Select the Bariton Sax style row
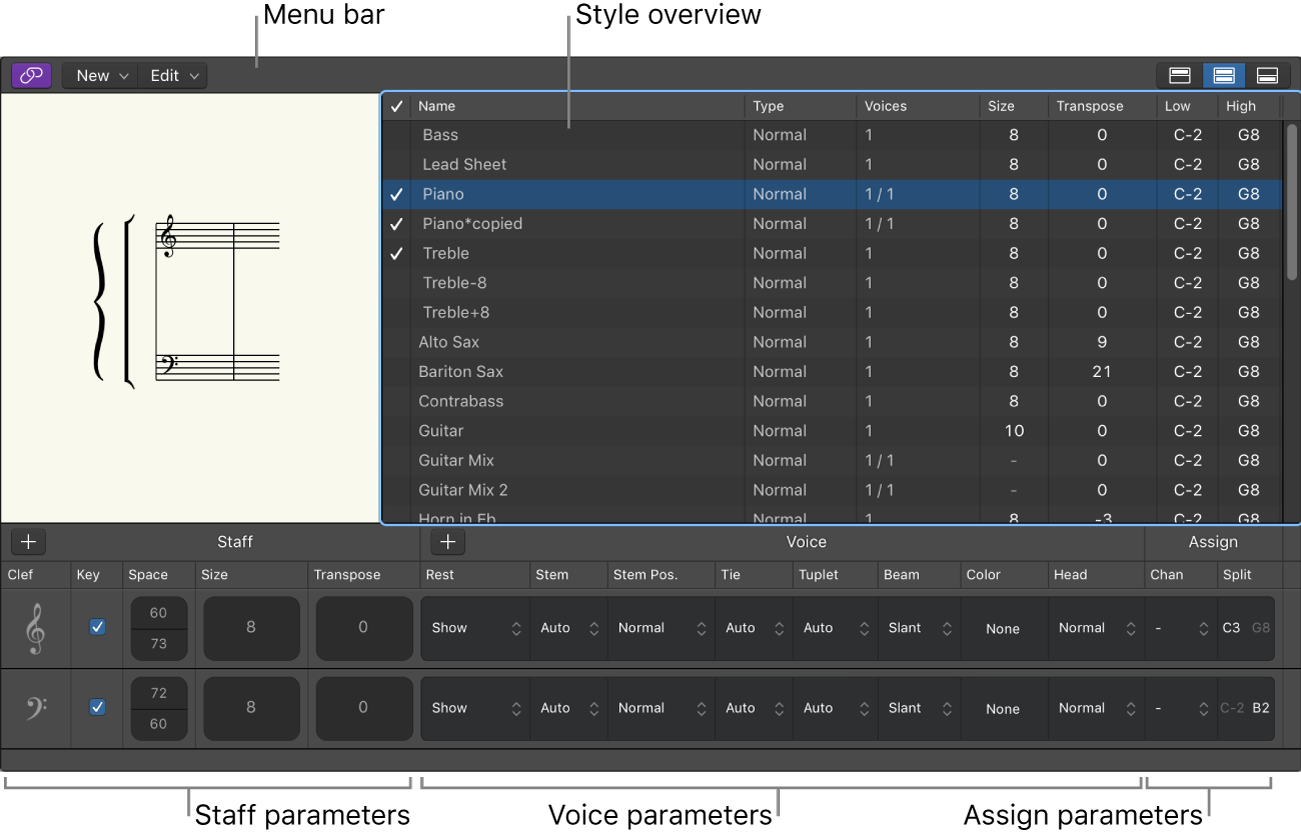Viewport: 1301px width, 838px height. [x=832, y=371]
